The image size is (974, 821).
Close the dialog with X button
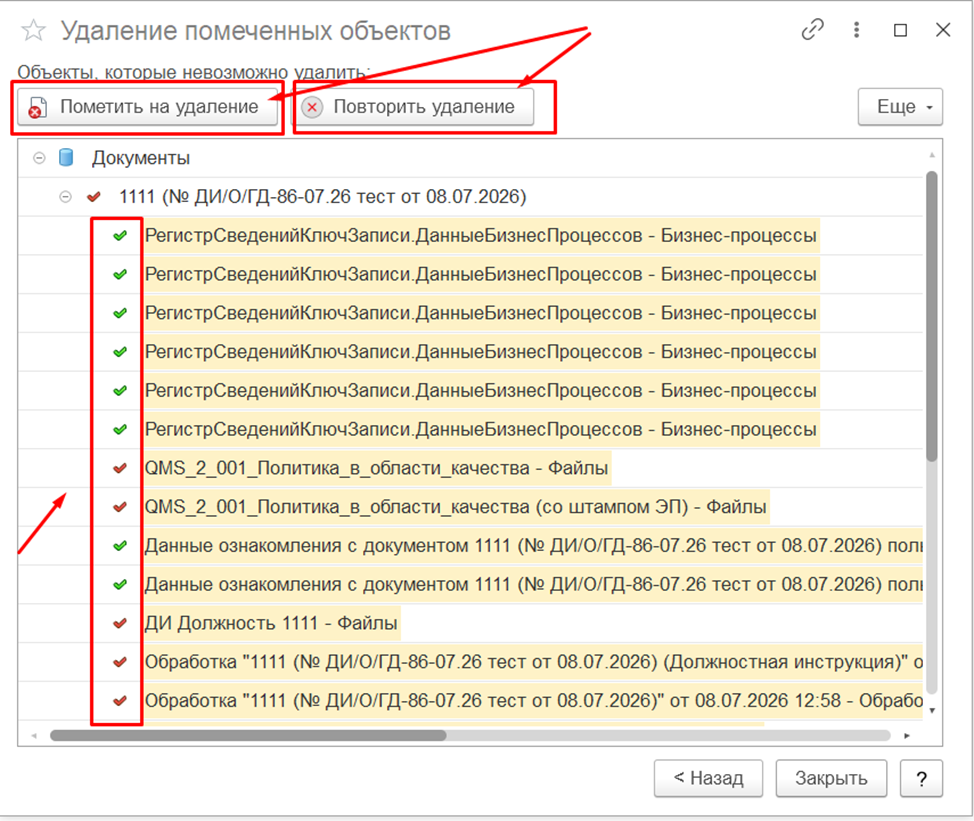click(943, 30)
